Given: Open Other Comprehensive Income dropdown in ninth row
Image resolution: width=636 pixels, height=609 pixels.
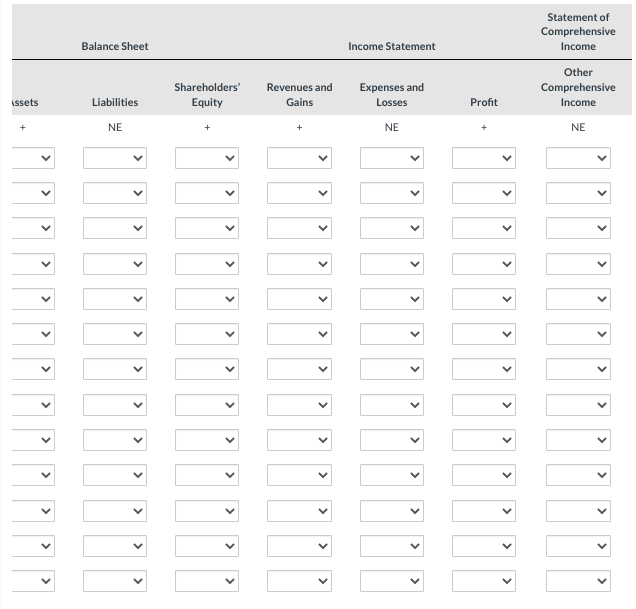Looking at the screenshot, I should [x=578, y=440].
